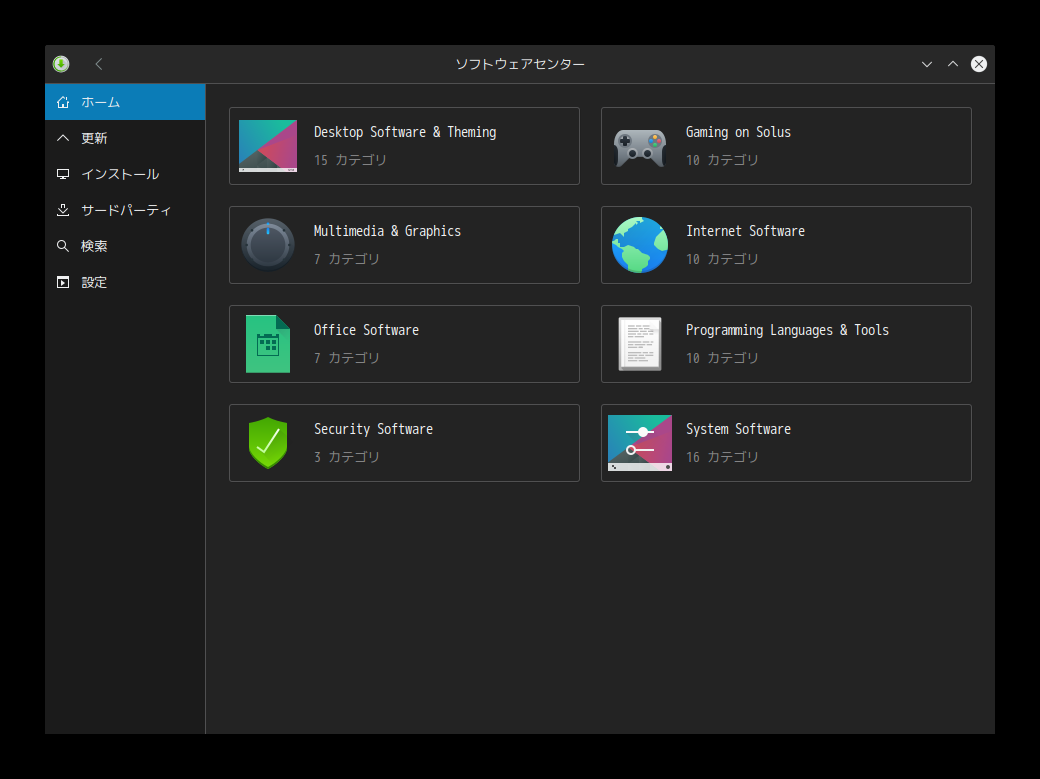1040x779 pixels.
Task: Click '7 カテゴリ' under Multimedia & Graphics
Action: [347, 259]
